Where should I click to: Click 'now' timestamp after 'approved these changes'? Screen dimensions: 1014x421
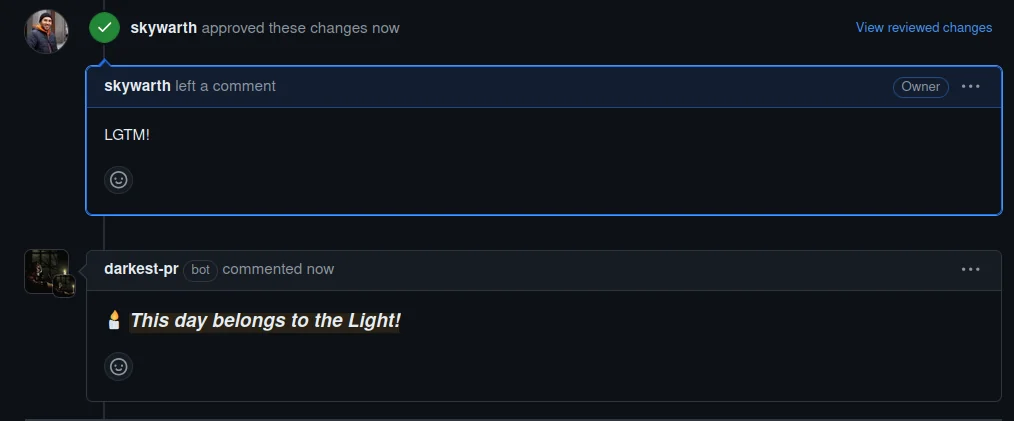[x=386, y=28]
